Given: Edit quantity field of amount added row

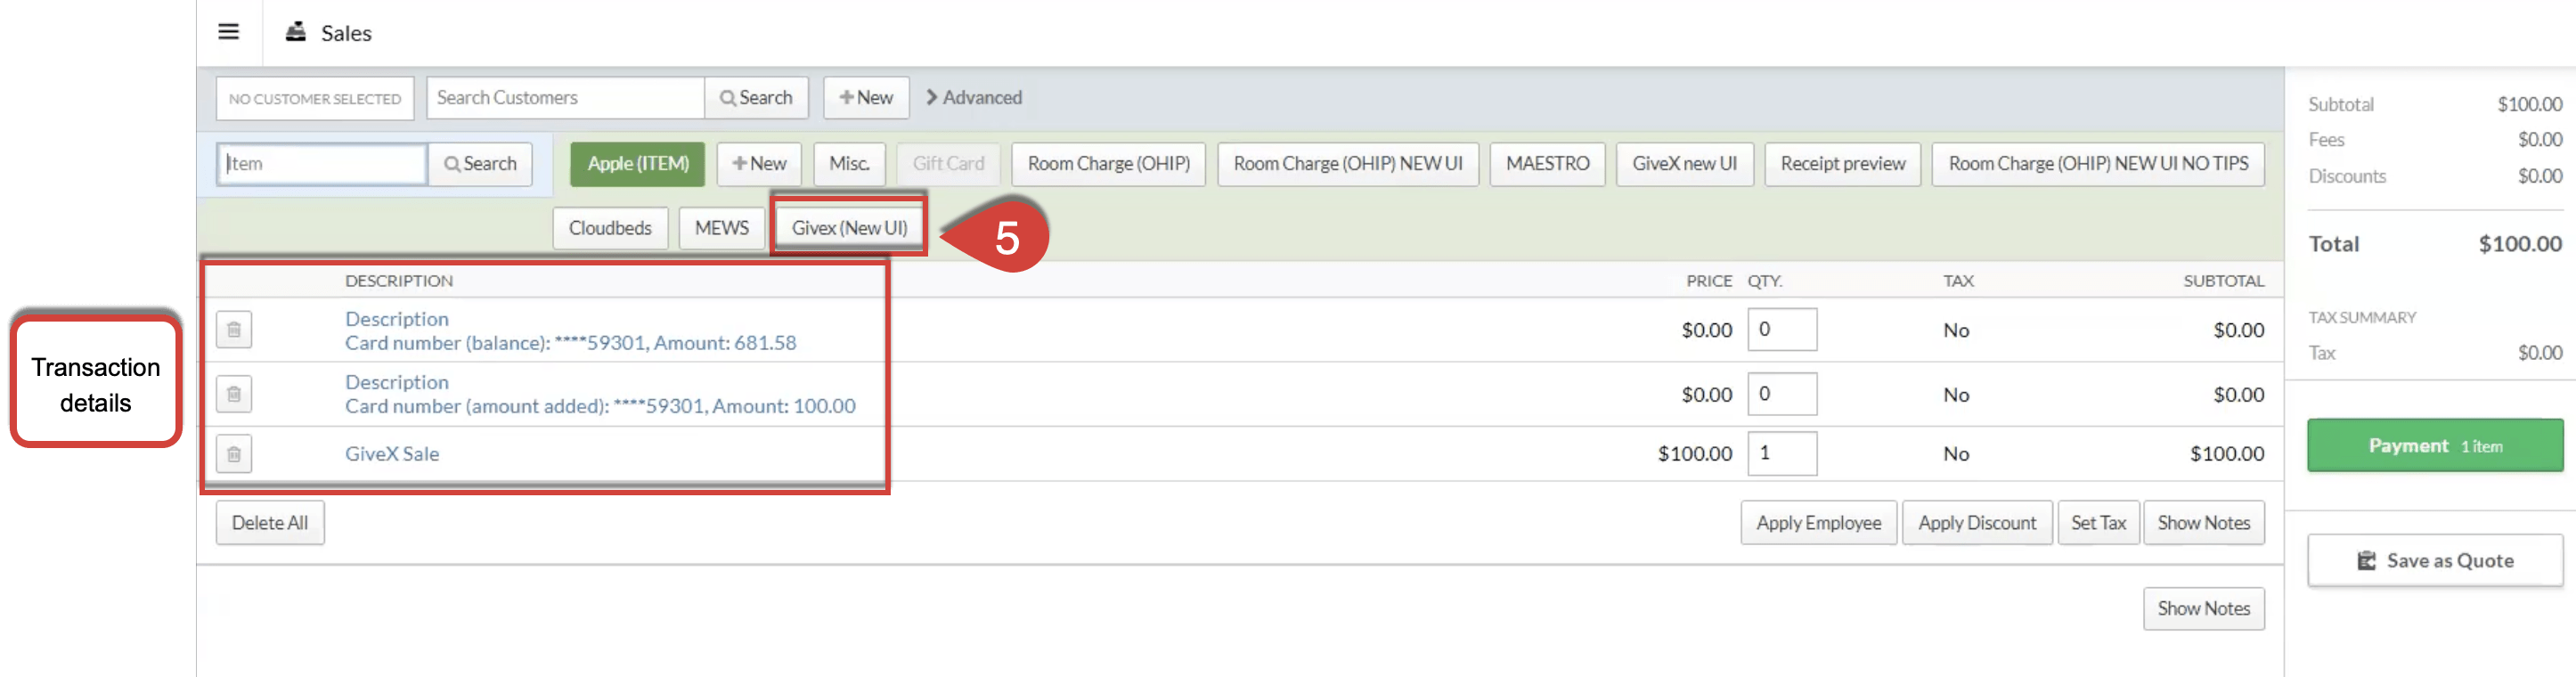Looking at the screenshot, I should [1782, 394].
